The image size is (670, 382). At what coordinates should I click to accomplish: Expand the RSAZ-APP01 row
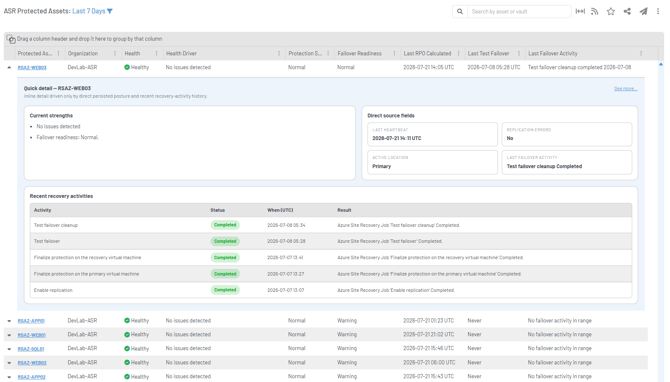coord(9,321)
